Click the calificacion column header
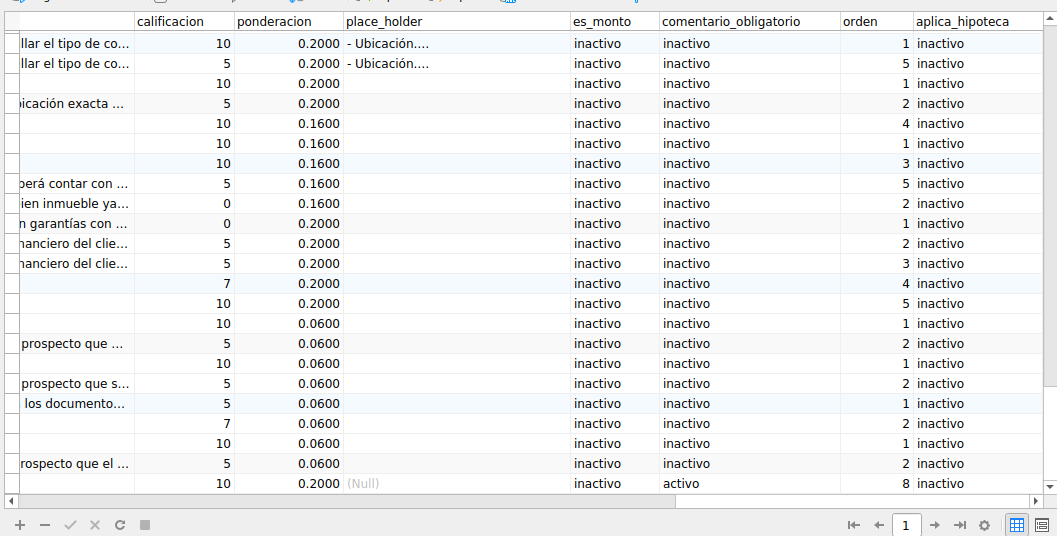 click(x=184, y=21)
